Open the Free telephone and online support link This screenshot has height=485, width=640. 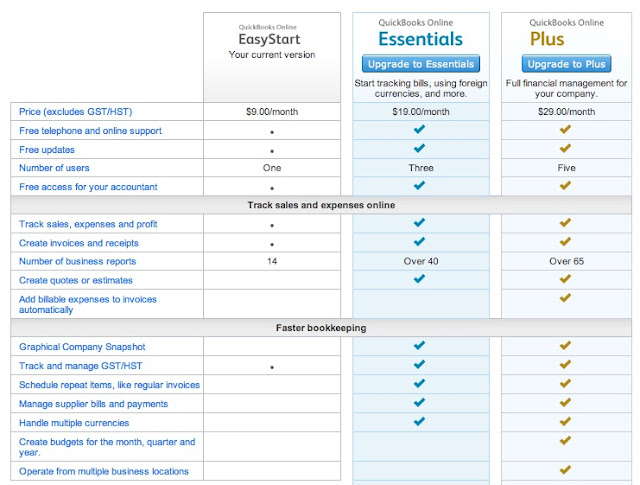[x=90, y=131]
